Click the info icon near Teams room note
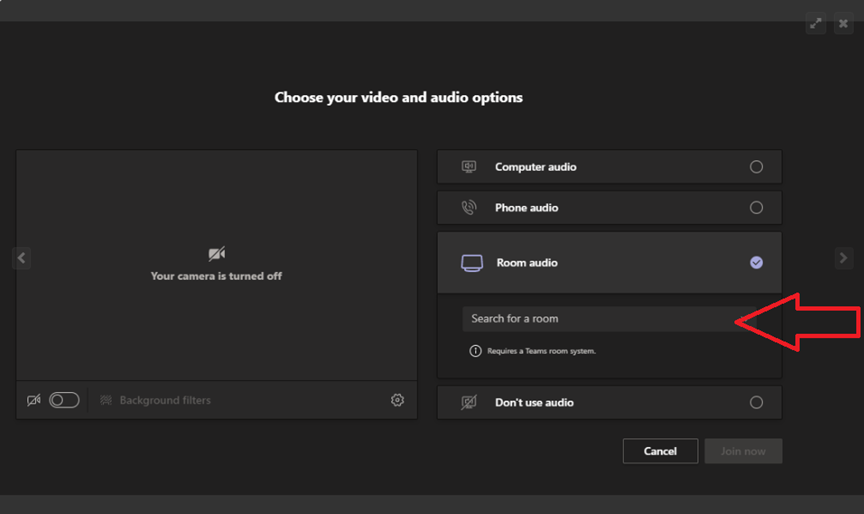 [476, 351]
